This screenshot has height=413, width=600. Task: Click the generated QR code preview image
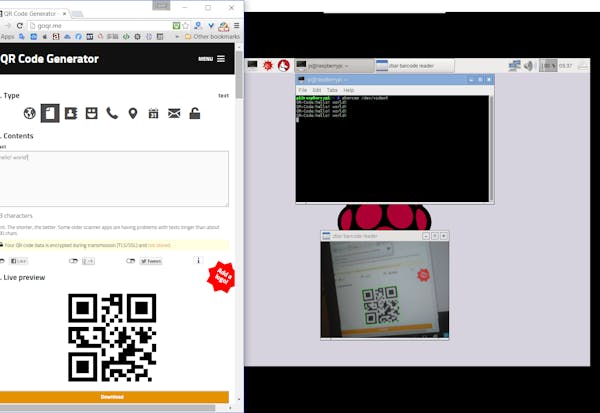click(112, 338)
